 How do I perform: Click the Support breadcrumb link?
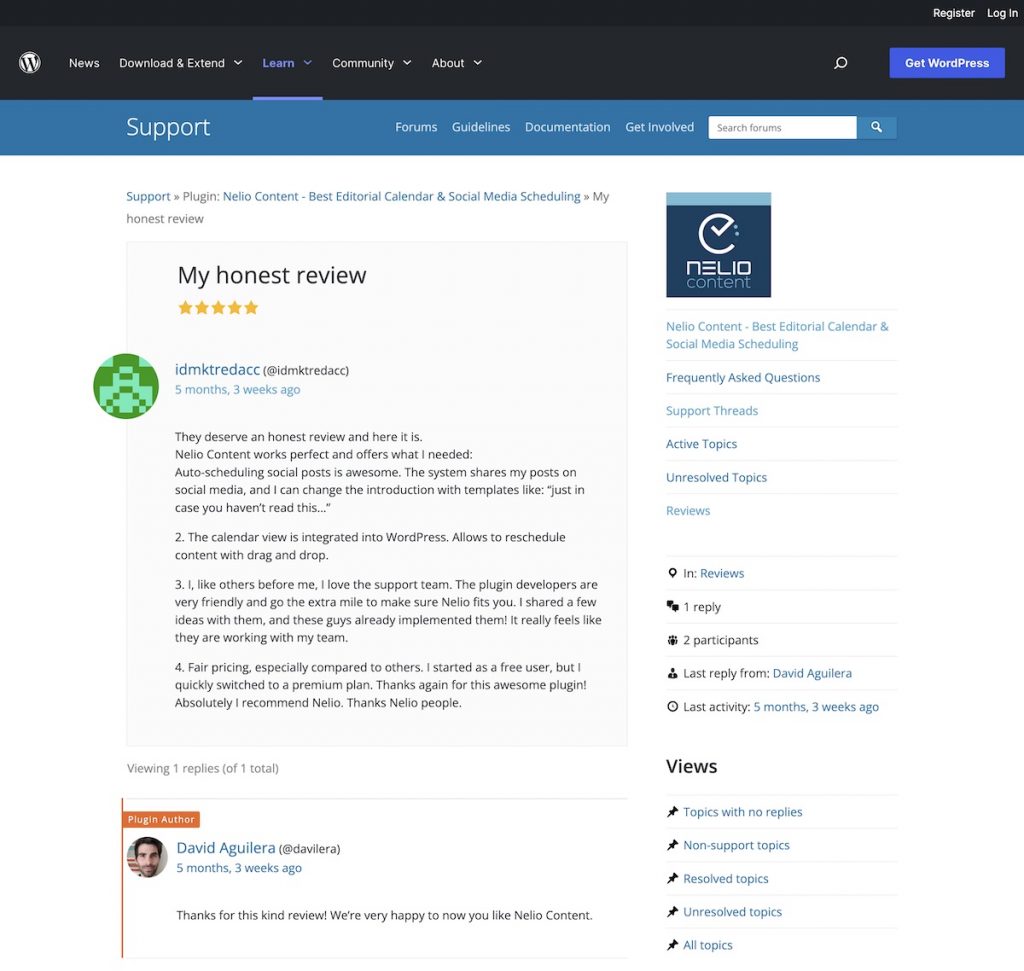point(148,196)
